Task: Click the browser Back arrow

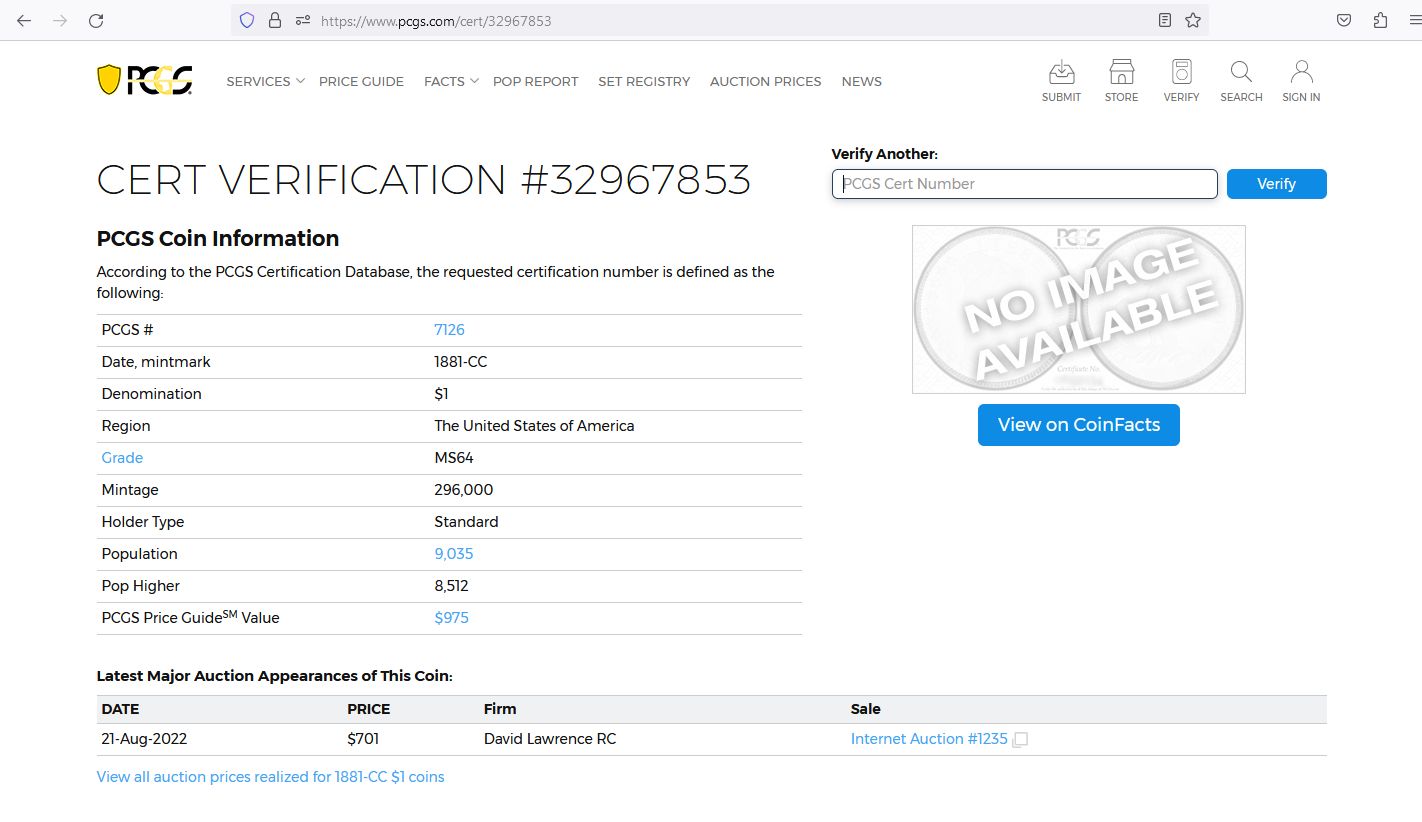Action: [x=24, y=20]
